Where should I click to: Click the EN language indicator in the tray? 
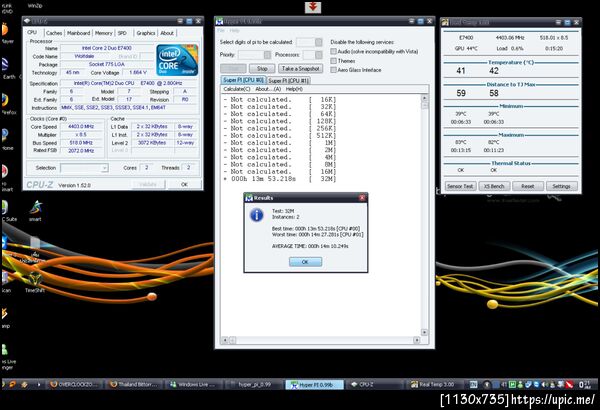[x=473, y=385]
